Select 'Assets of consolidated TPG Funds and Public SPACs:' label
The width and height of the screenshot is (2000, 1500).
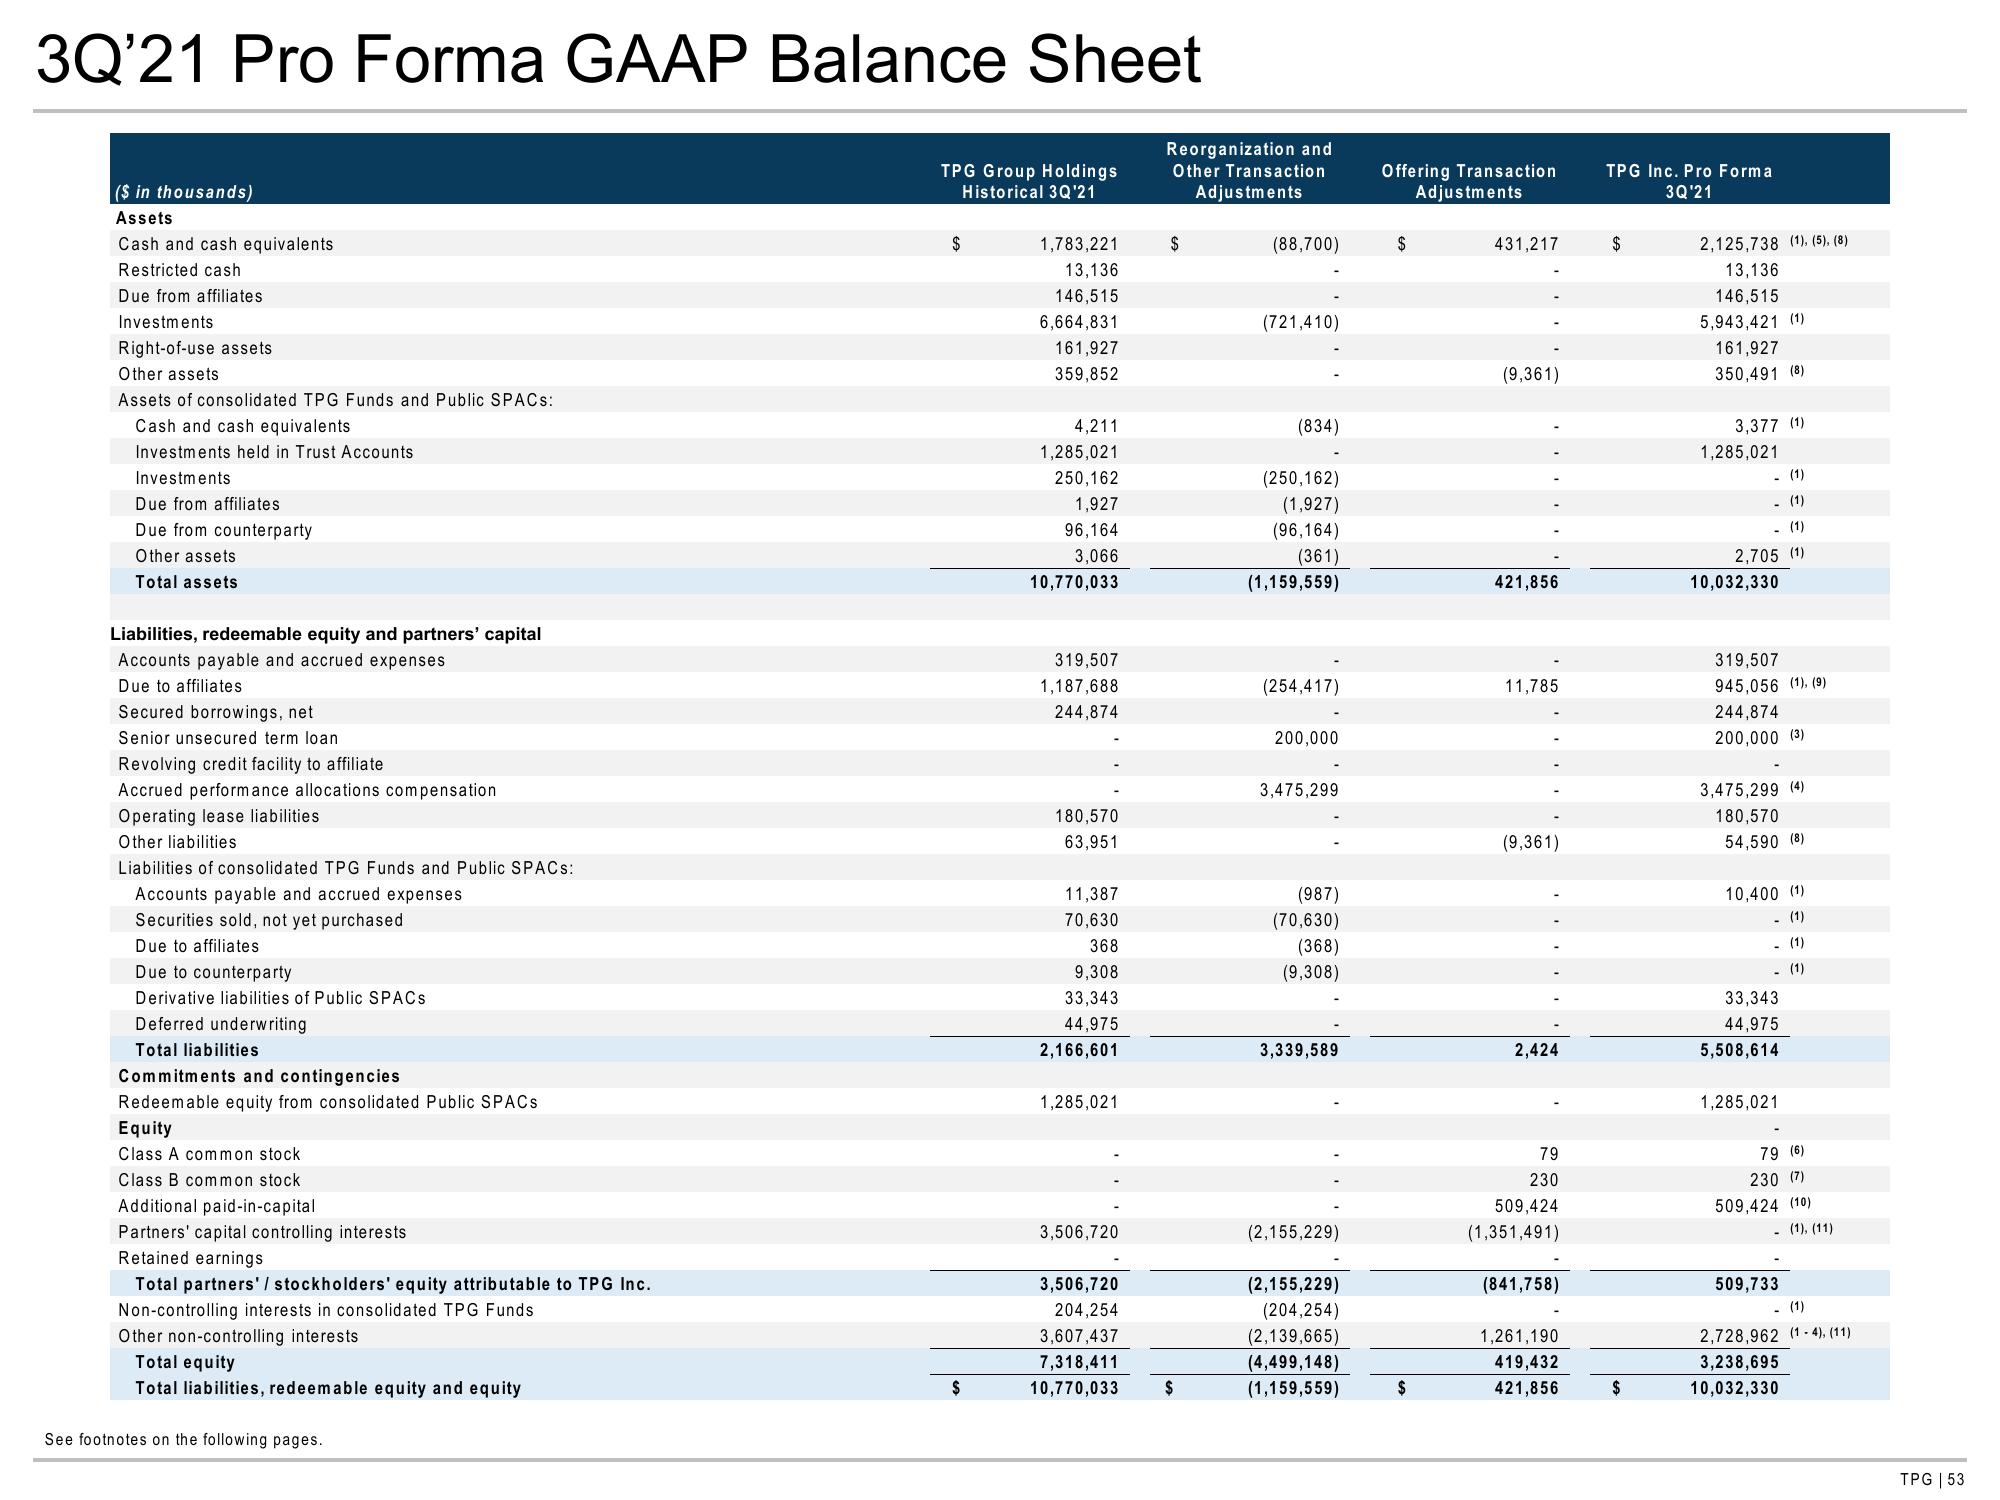(x=336, y=400)
